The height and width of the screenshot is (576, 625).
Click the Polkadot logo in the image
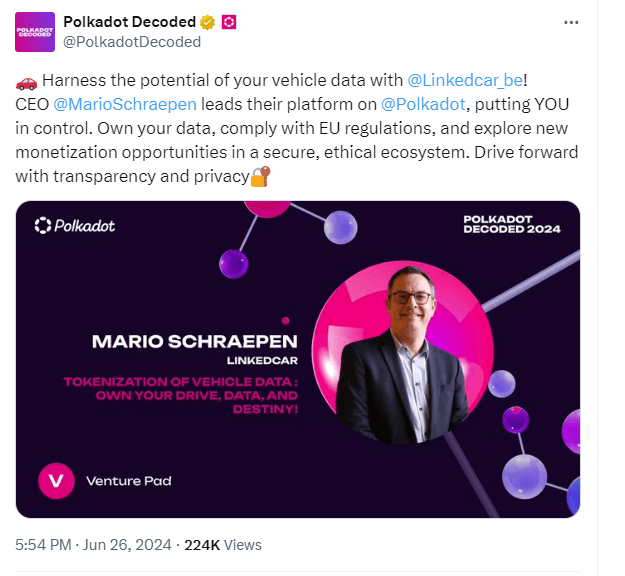click(x=75, y=226)
